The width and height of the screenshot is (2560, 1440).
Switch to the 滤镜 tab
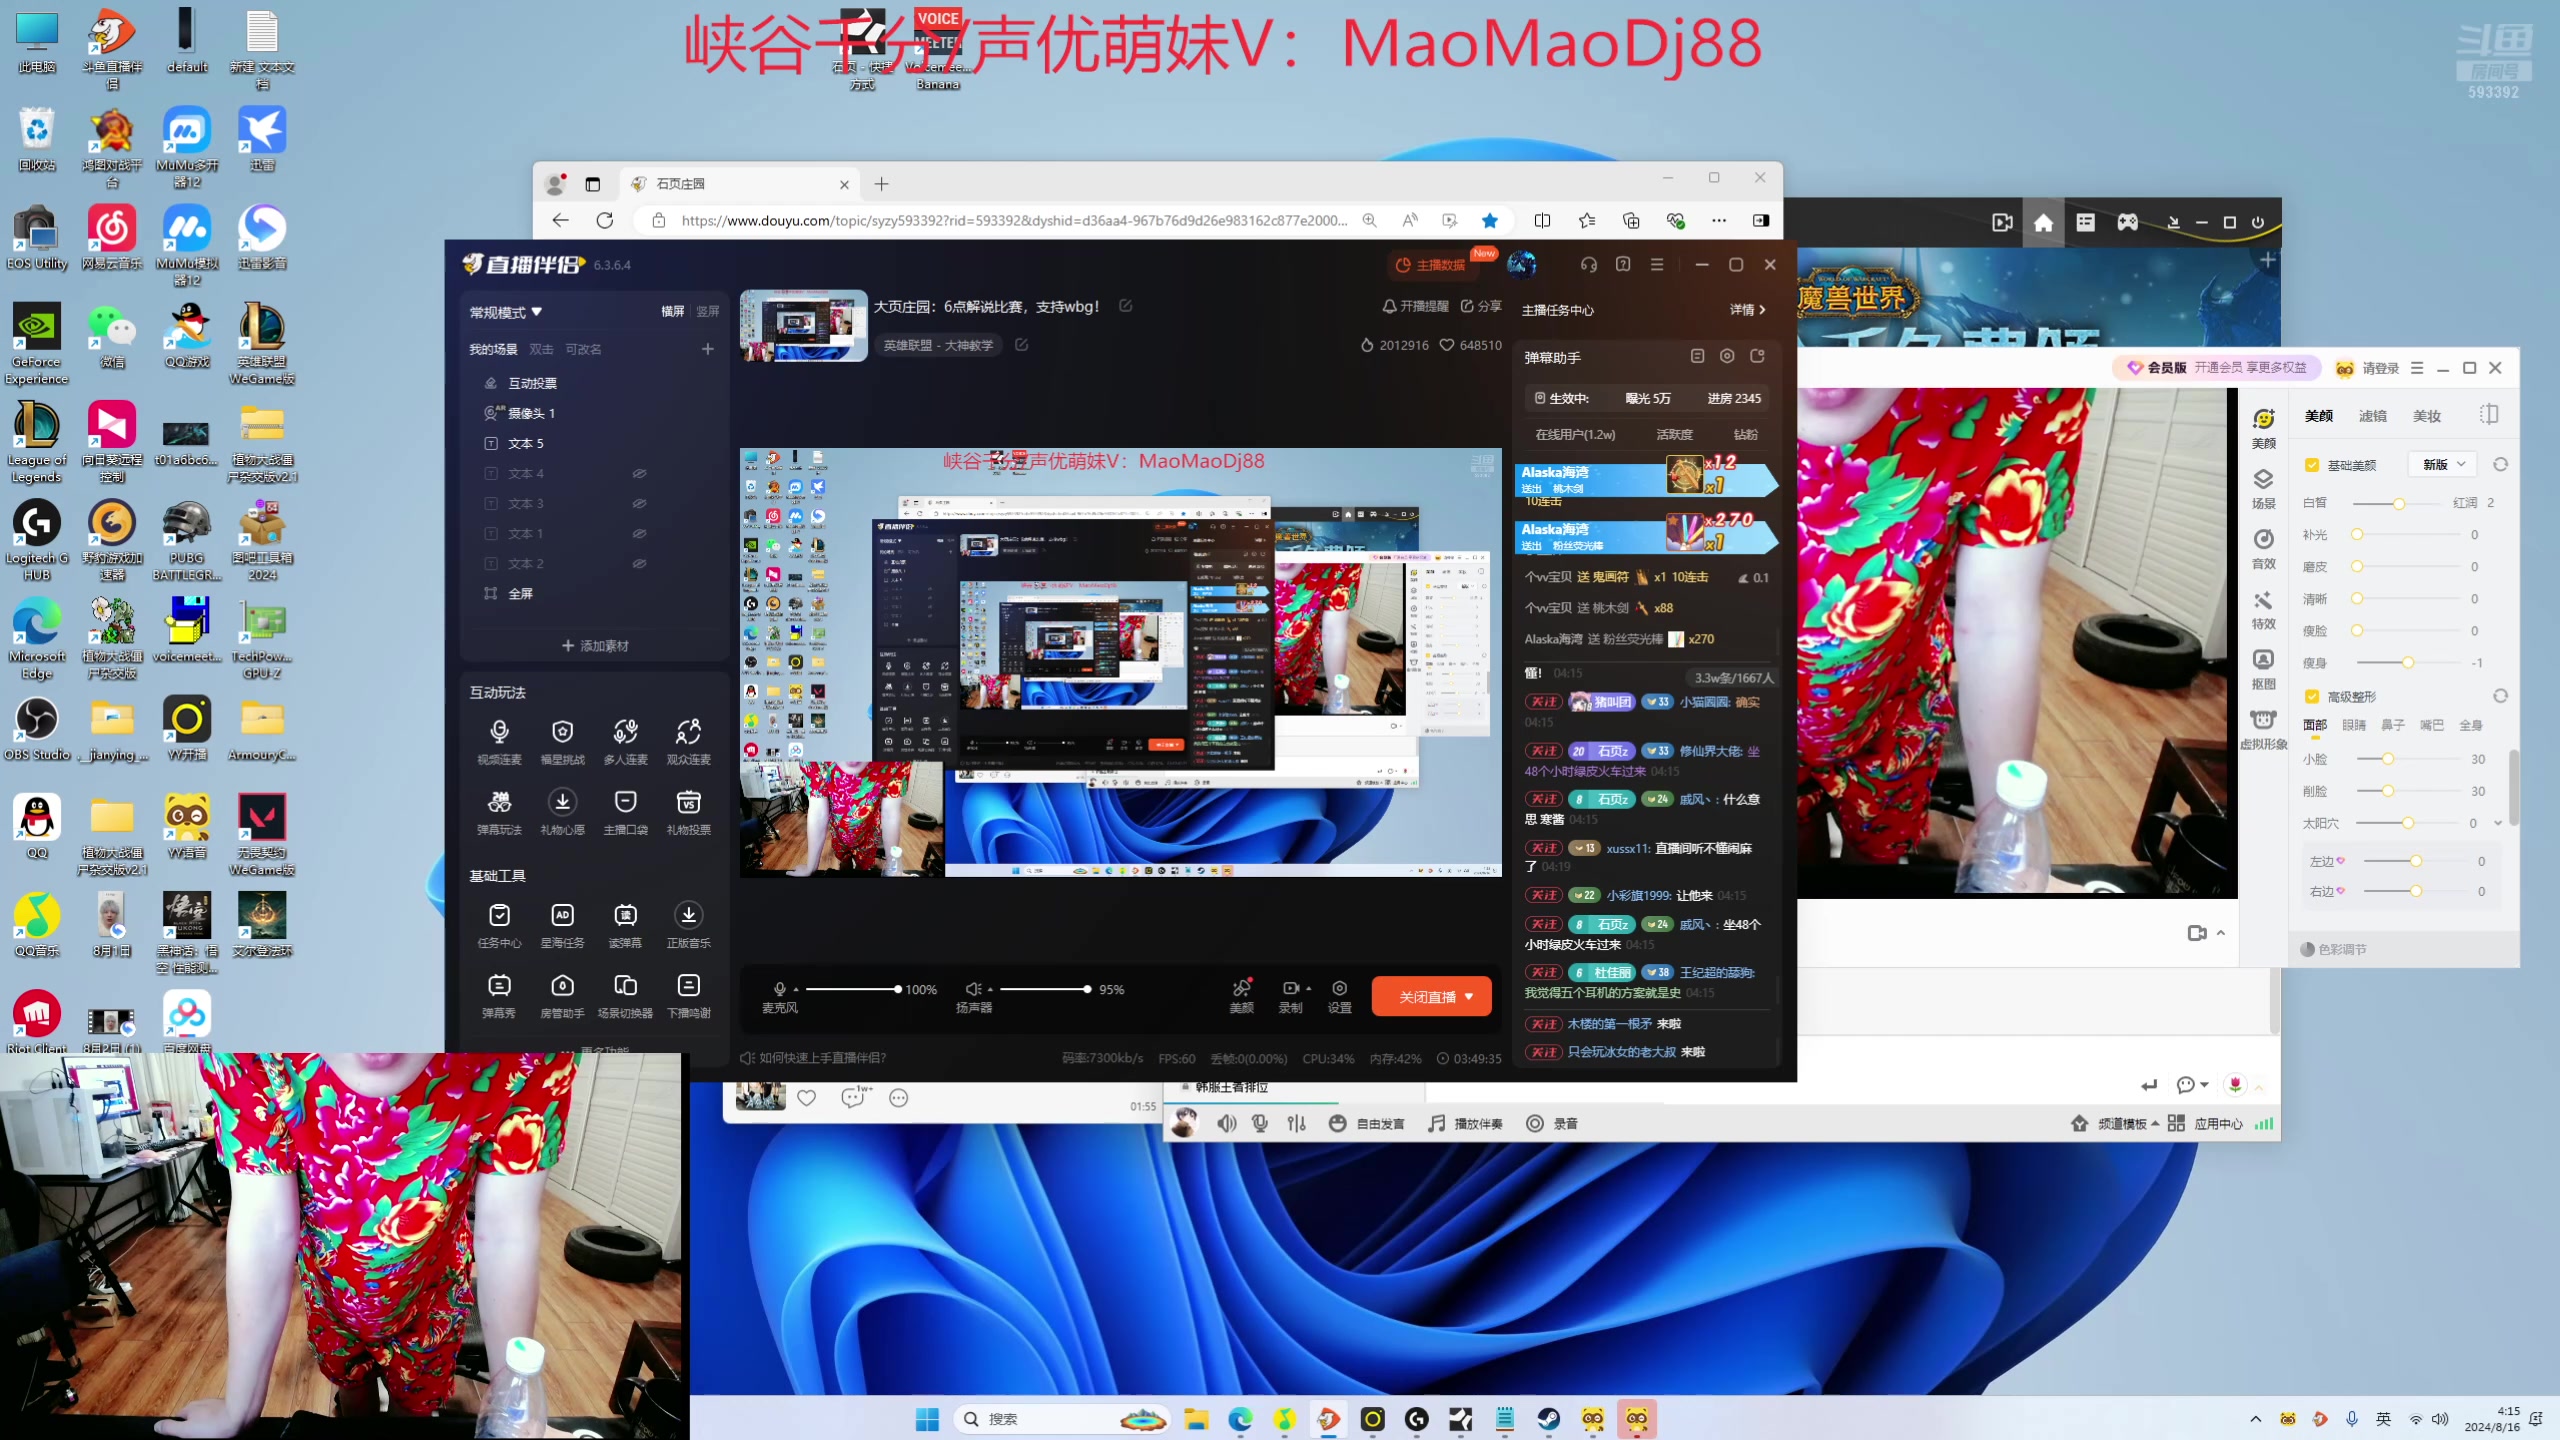click(2372, 416)
